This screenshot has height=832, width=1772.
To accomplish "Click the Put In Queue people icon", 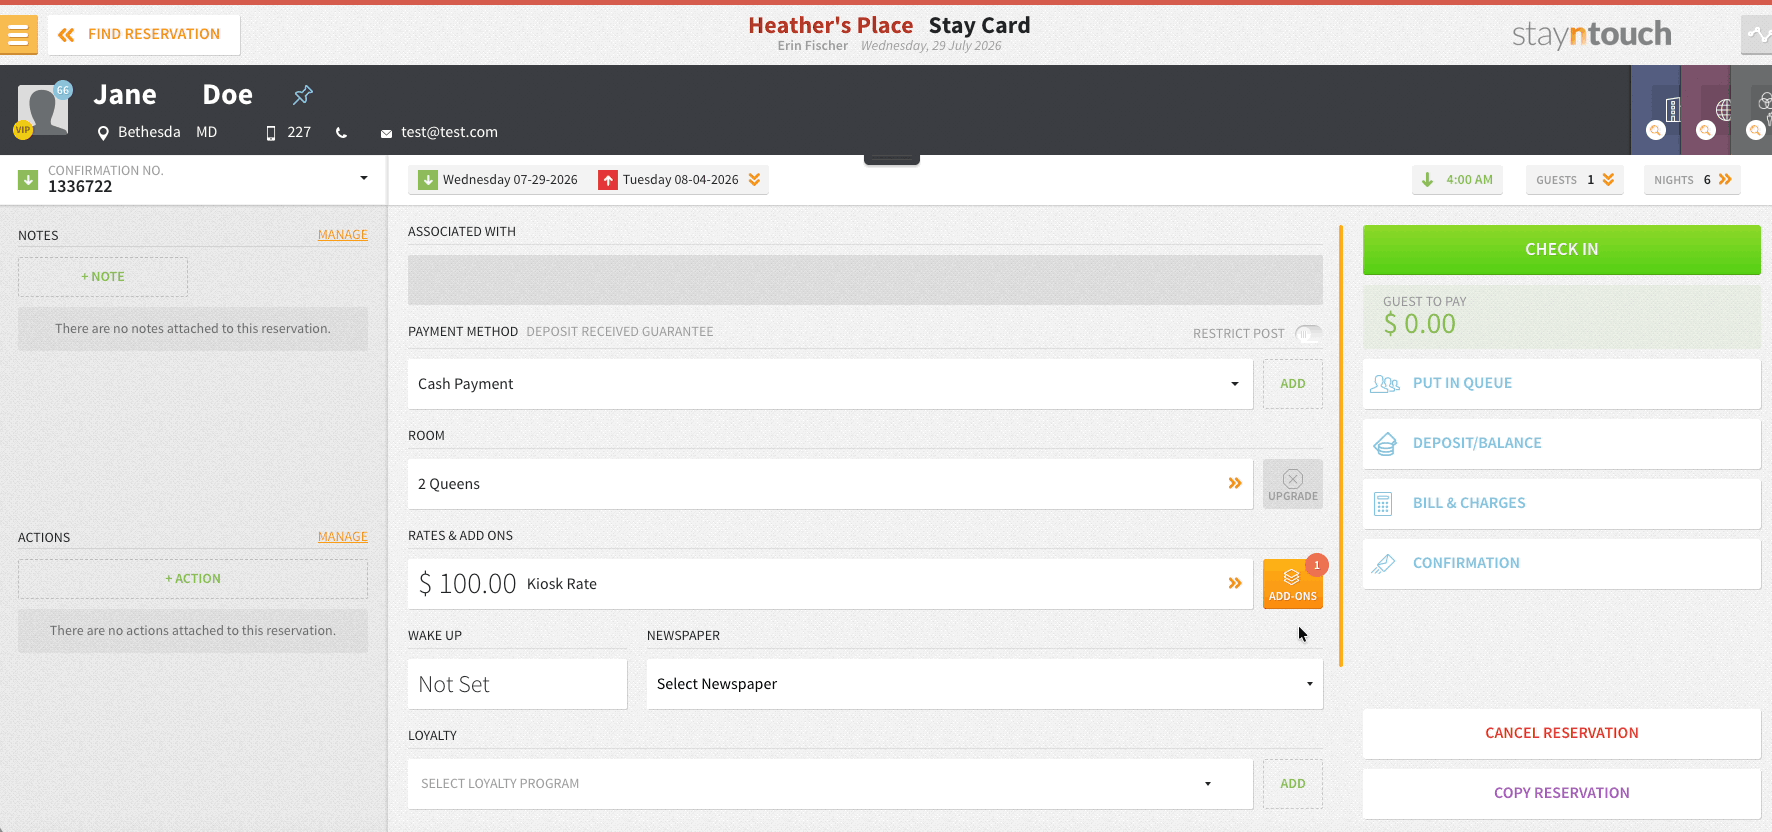I will coord(1385,384).
